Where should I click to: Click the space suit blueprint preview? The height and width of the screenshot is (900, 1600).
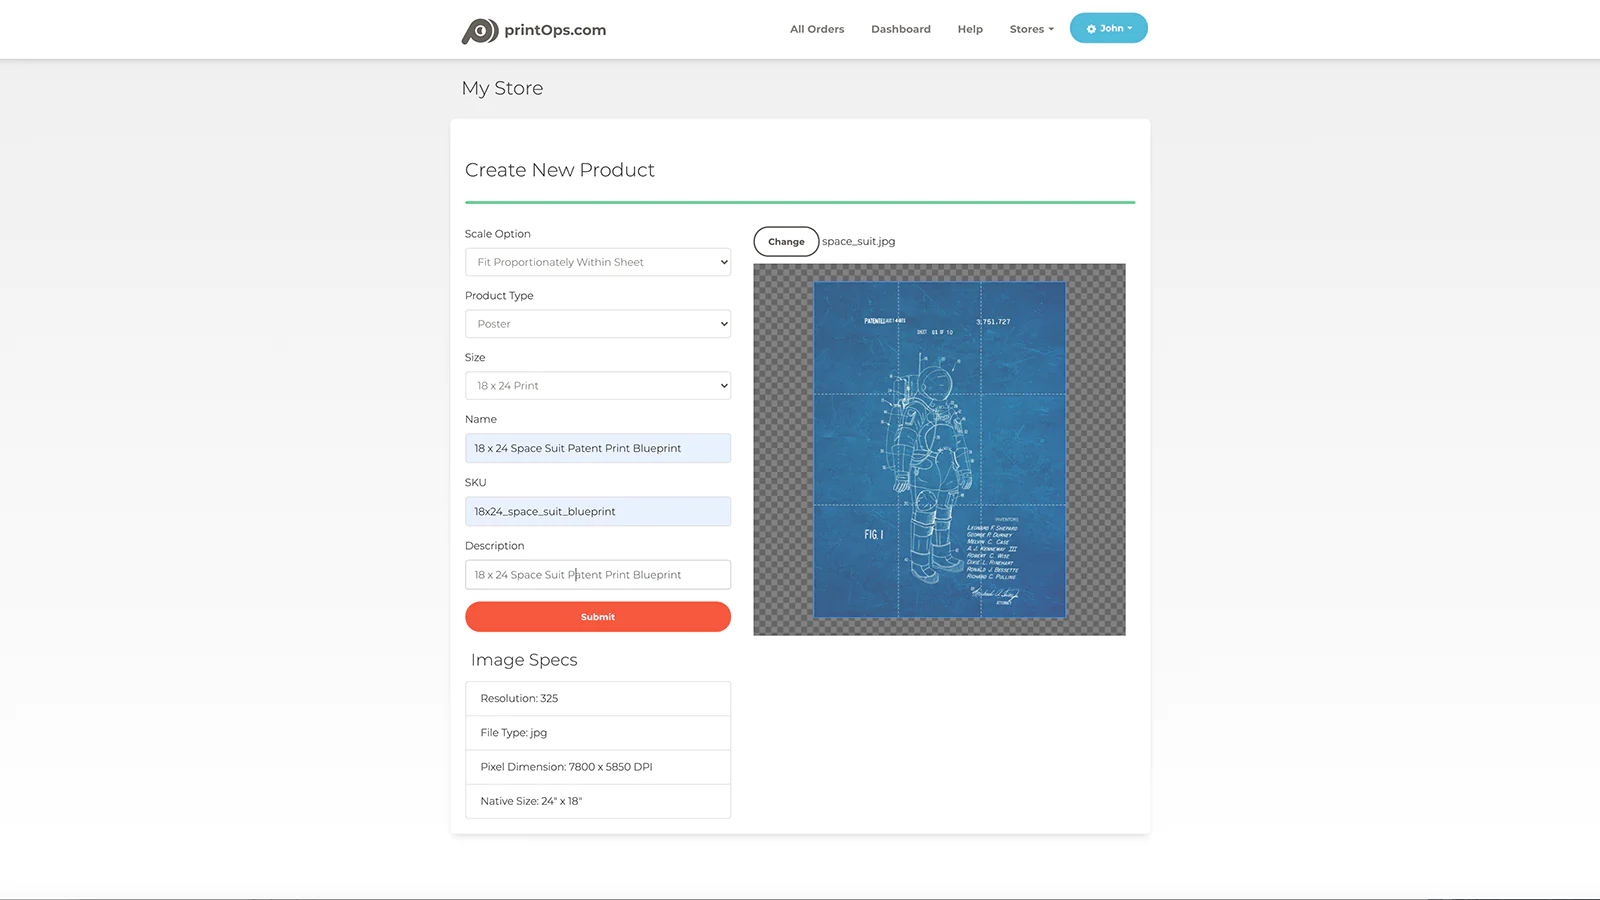point(939,450)
